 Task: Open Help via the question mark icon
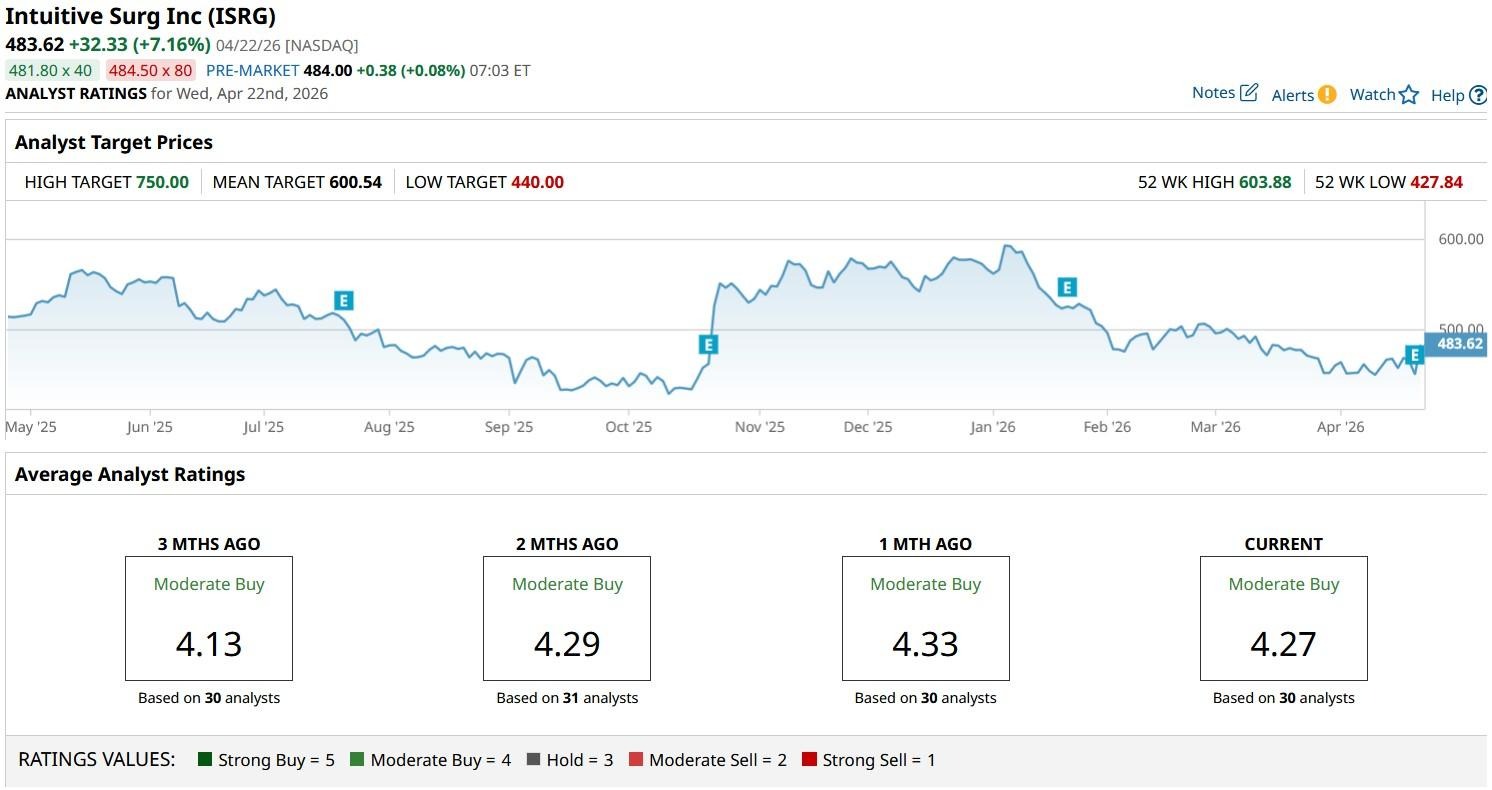[1478, 96]
